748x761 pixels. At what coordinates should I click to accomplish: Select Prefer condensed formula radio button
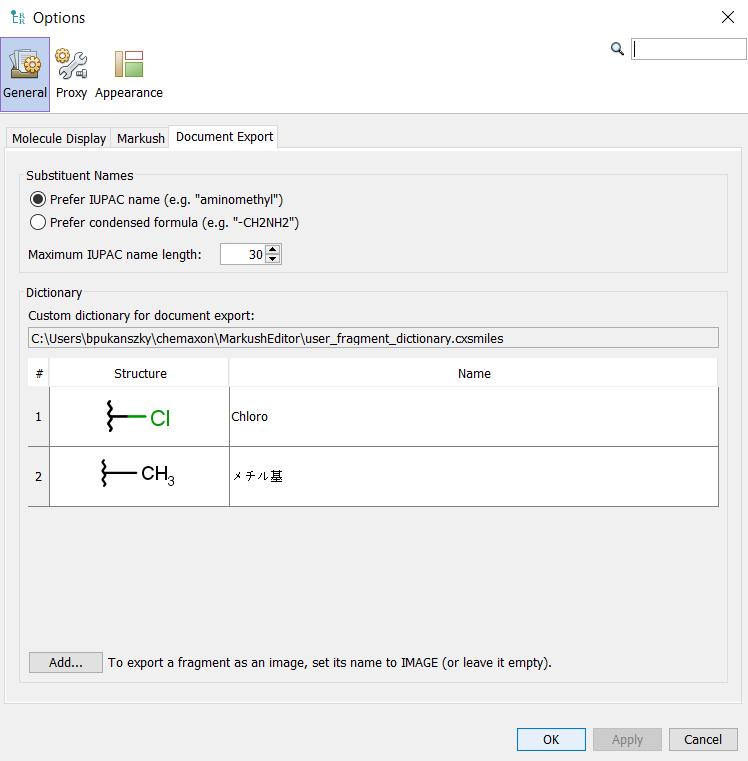point(38,222)
